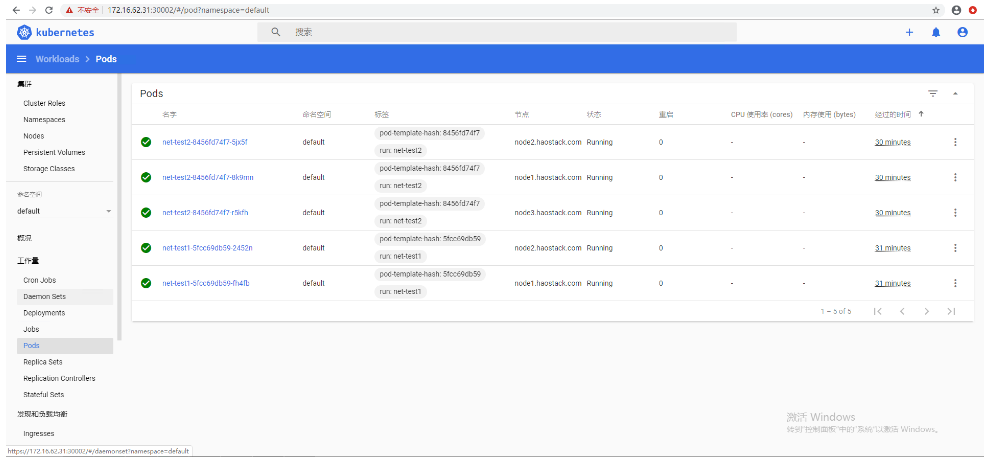This screenshot has height=461, width=992.
Task: Click green status icon for net-test1 2452n pod
Action: tap(146, 248)
